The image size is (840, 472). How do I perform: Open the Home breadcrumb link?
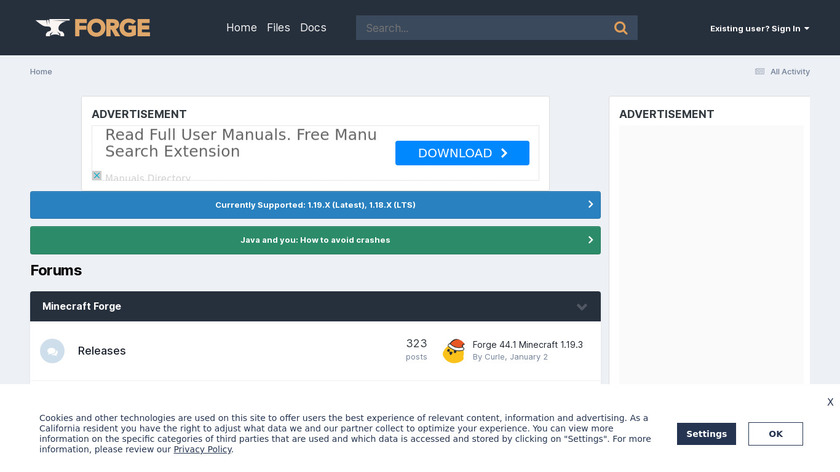41,72
